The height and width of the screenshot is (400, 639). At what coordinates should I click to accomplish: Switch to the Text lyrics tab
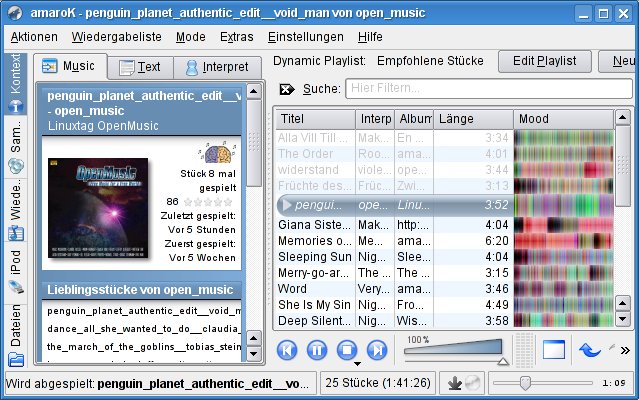(141, 67)
